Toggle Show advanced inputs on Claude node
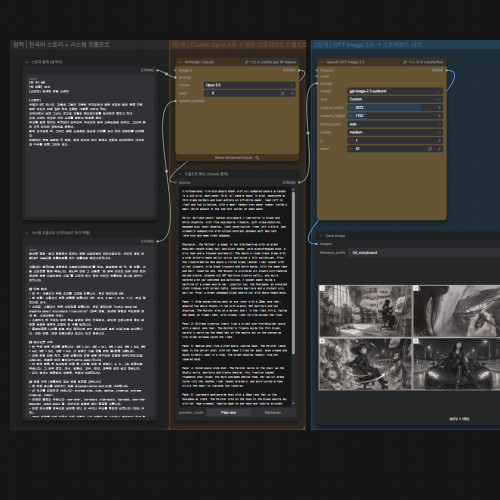Image resolution: width=500 pixels, height=500 pixels. pyautogui.click(x=237, y=158)
